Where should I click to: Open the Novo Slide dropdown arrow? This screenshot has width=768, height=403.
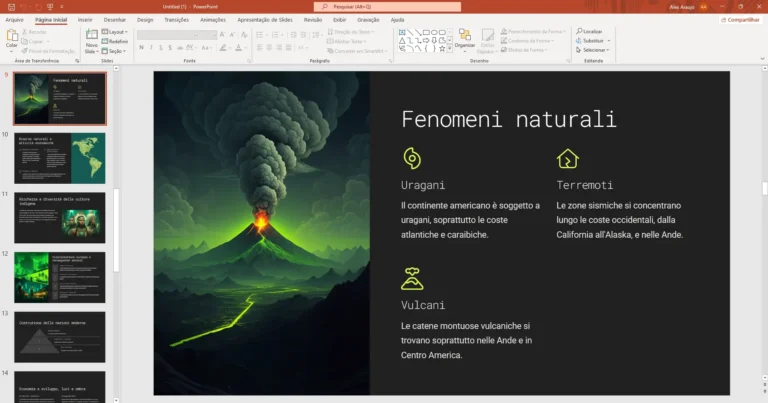point(97,51)
